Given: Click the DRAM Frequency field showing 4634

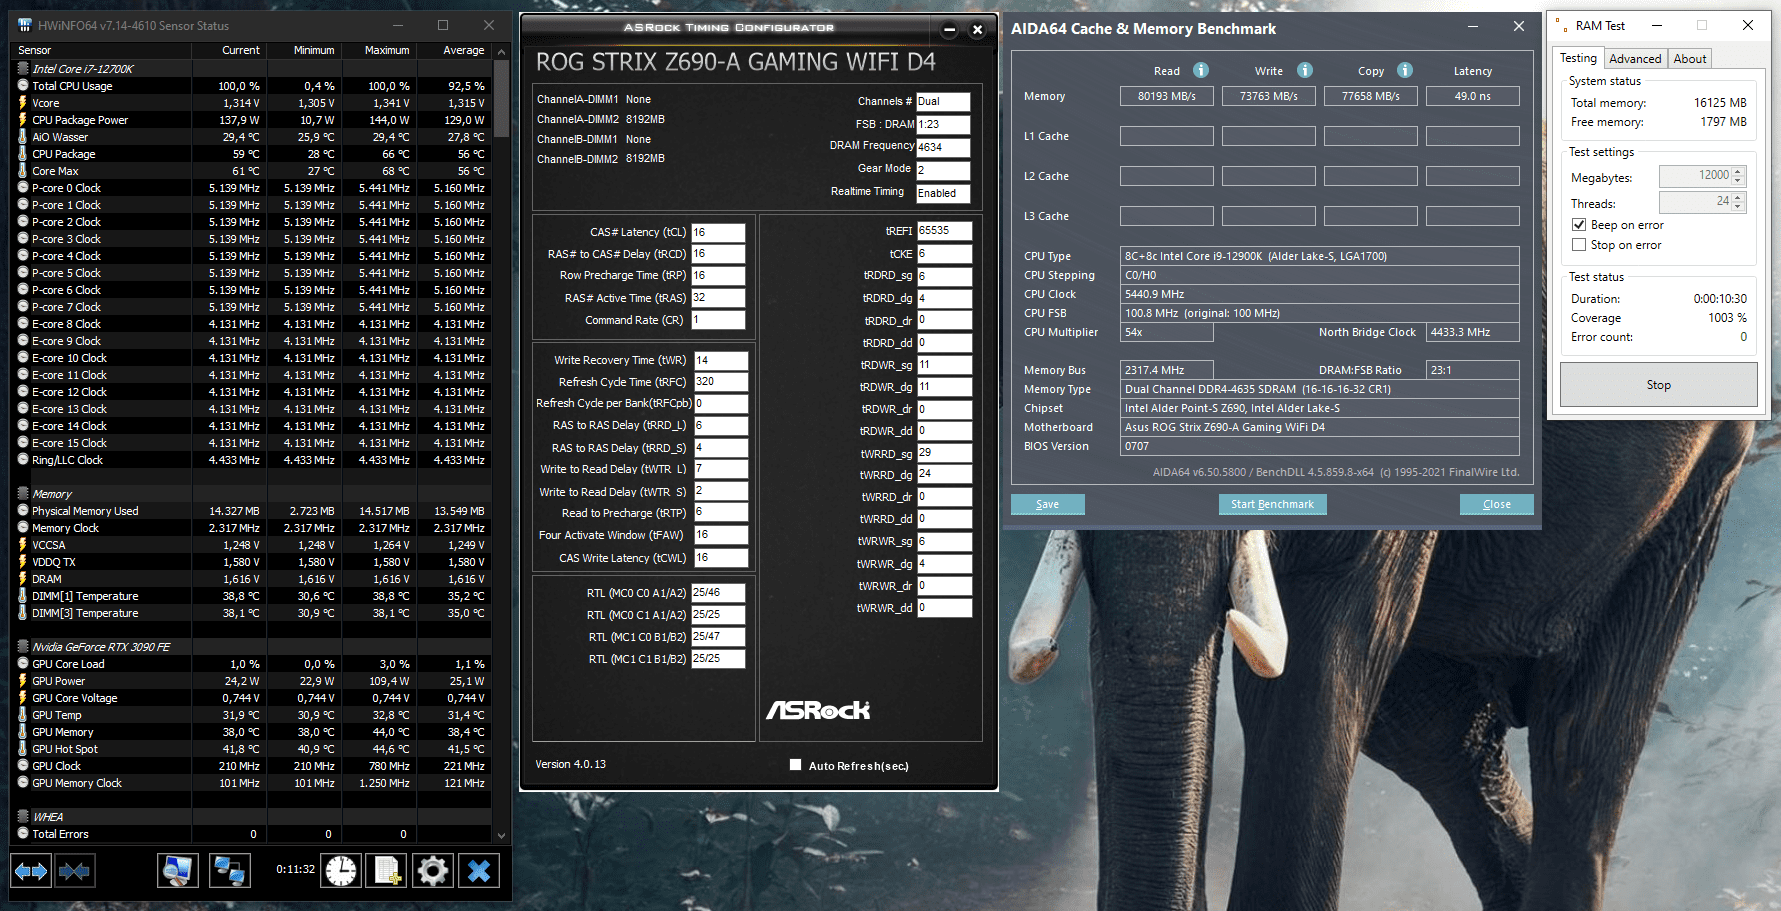Looking at the screenshot, I should click(x=943, y=147).
